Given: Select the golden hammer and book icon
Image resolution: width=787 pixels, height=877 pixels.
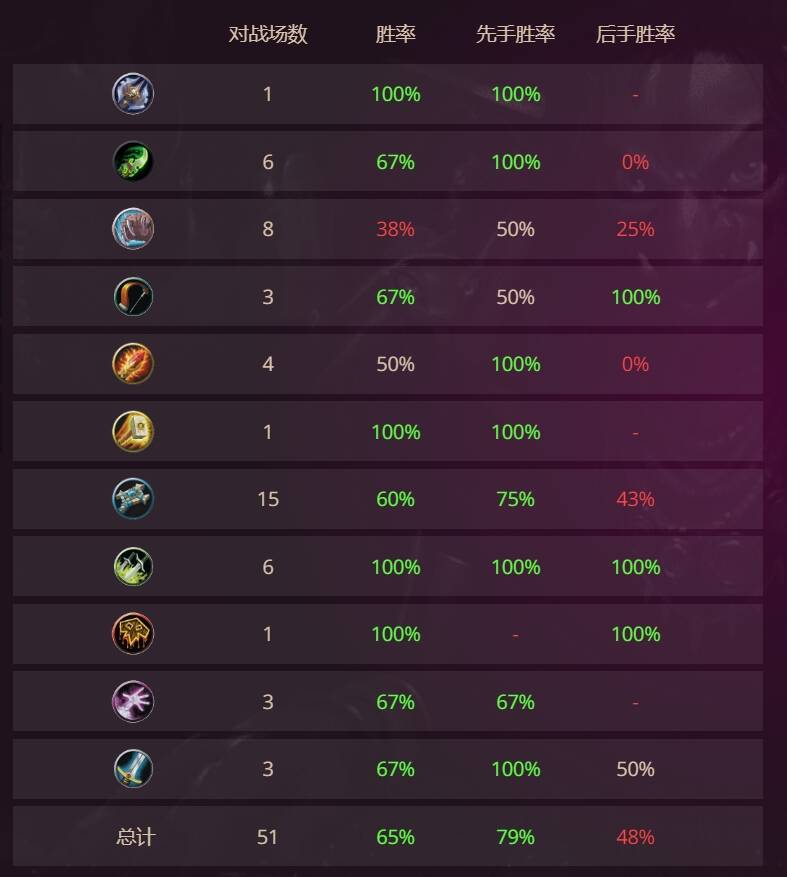Looking at the screenshot, I should click(x=133, y=431).
